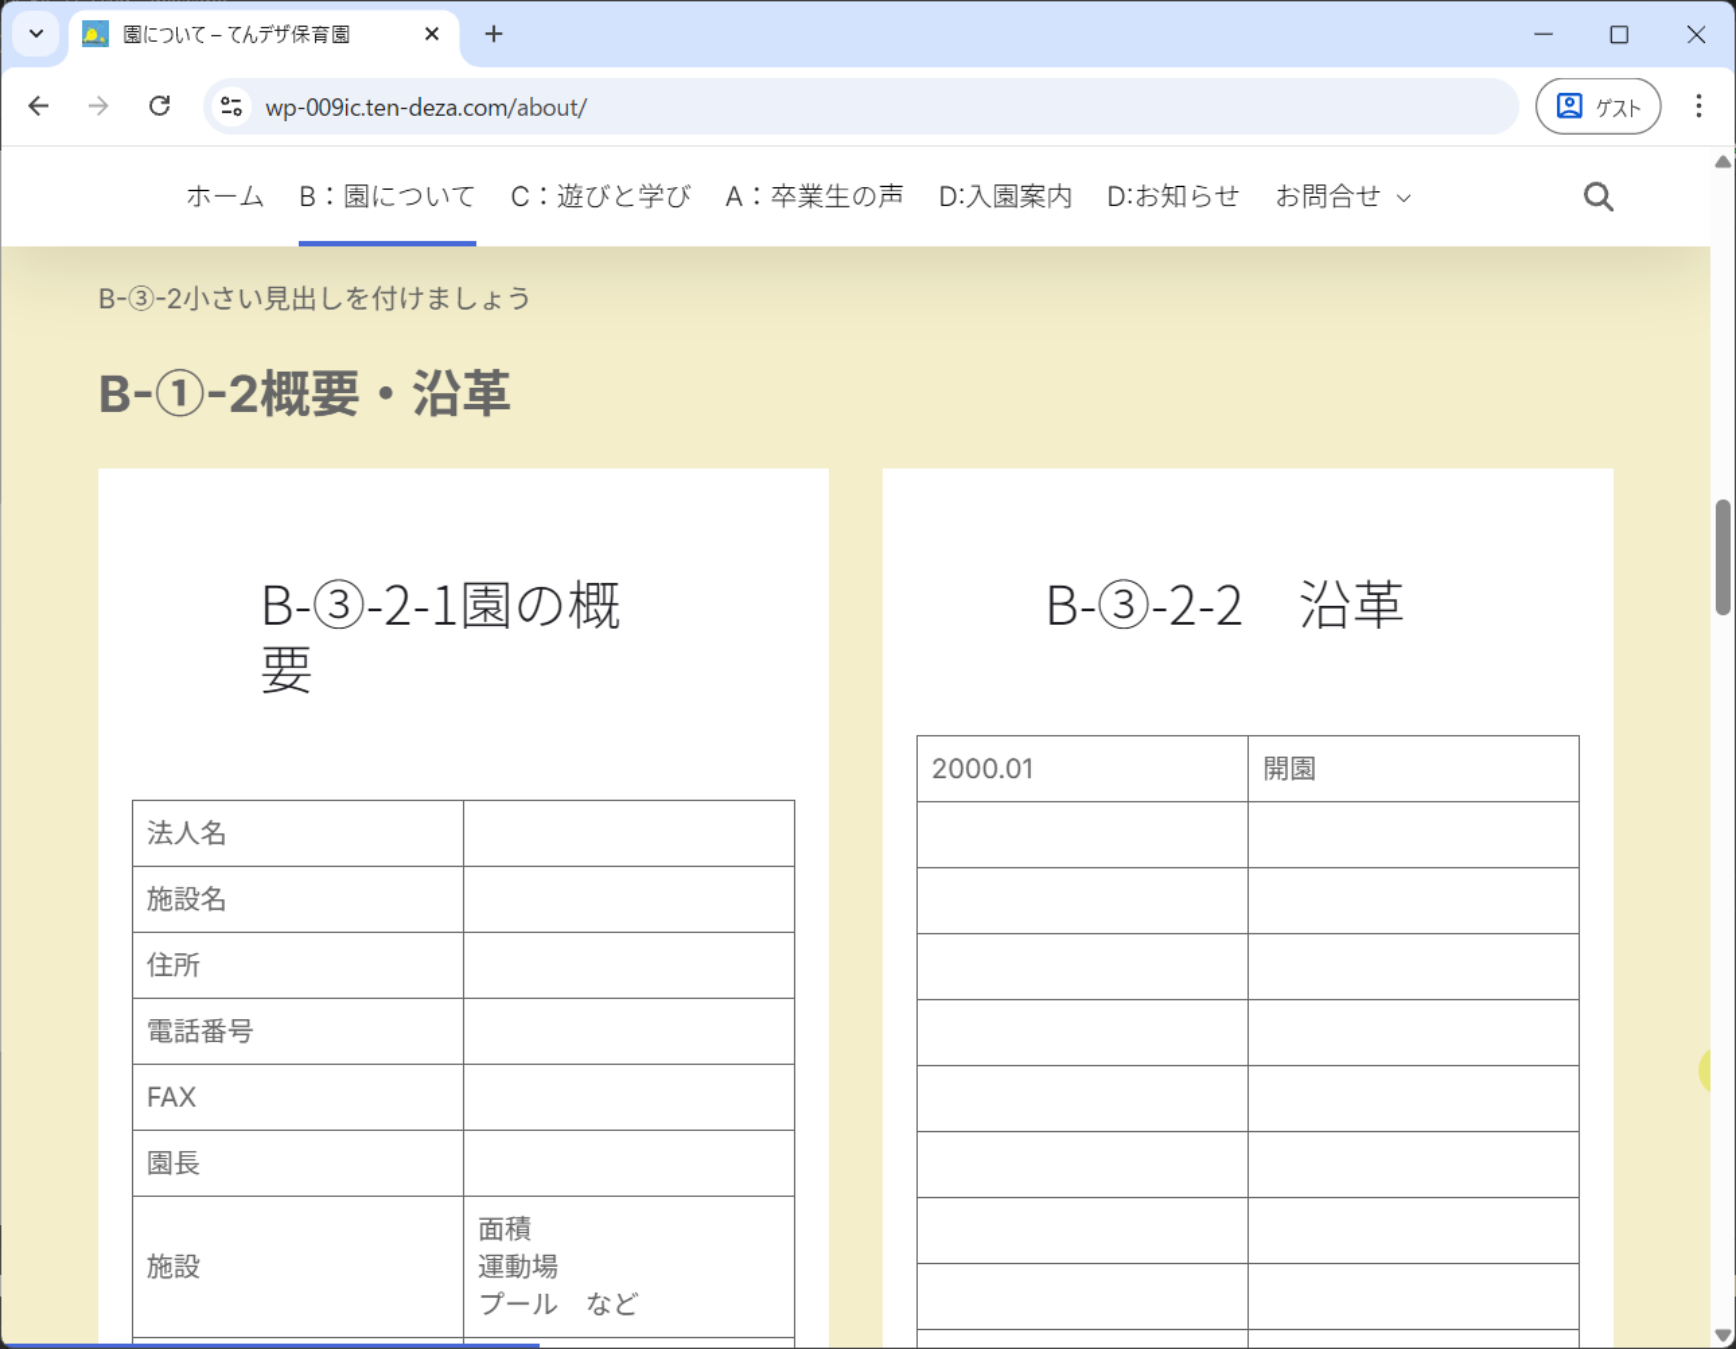
Task: Open a new browser tab
Action: (x=494, y=34)
